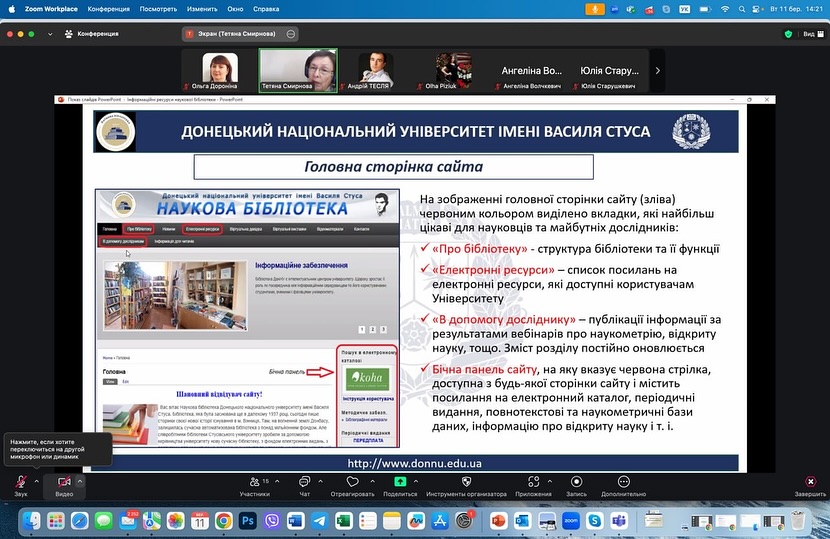
Task: Open Skype in the Dock
Action: coord(595,521)
